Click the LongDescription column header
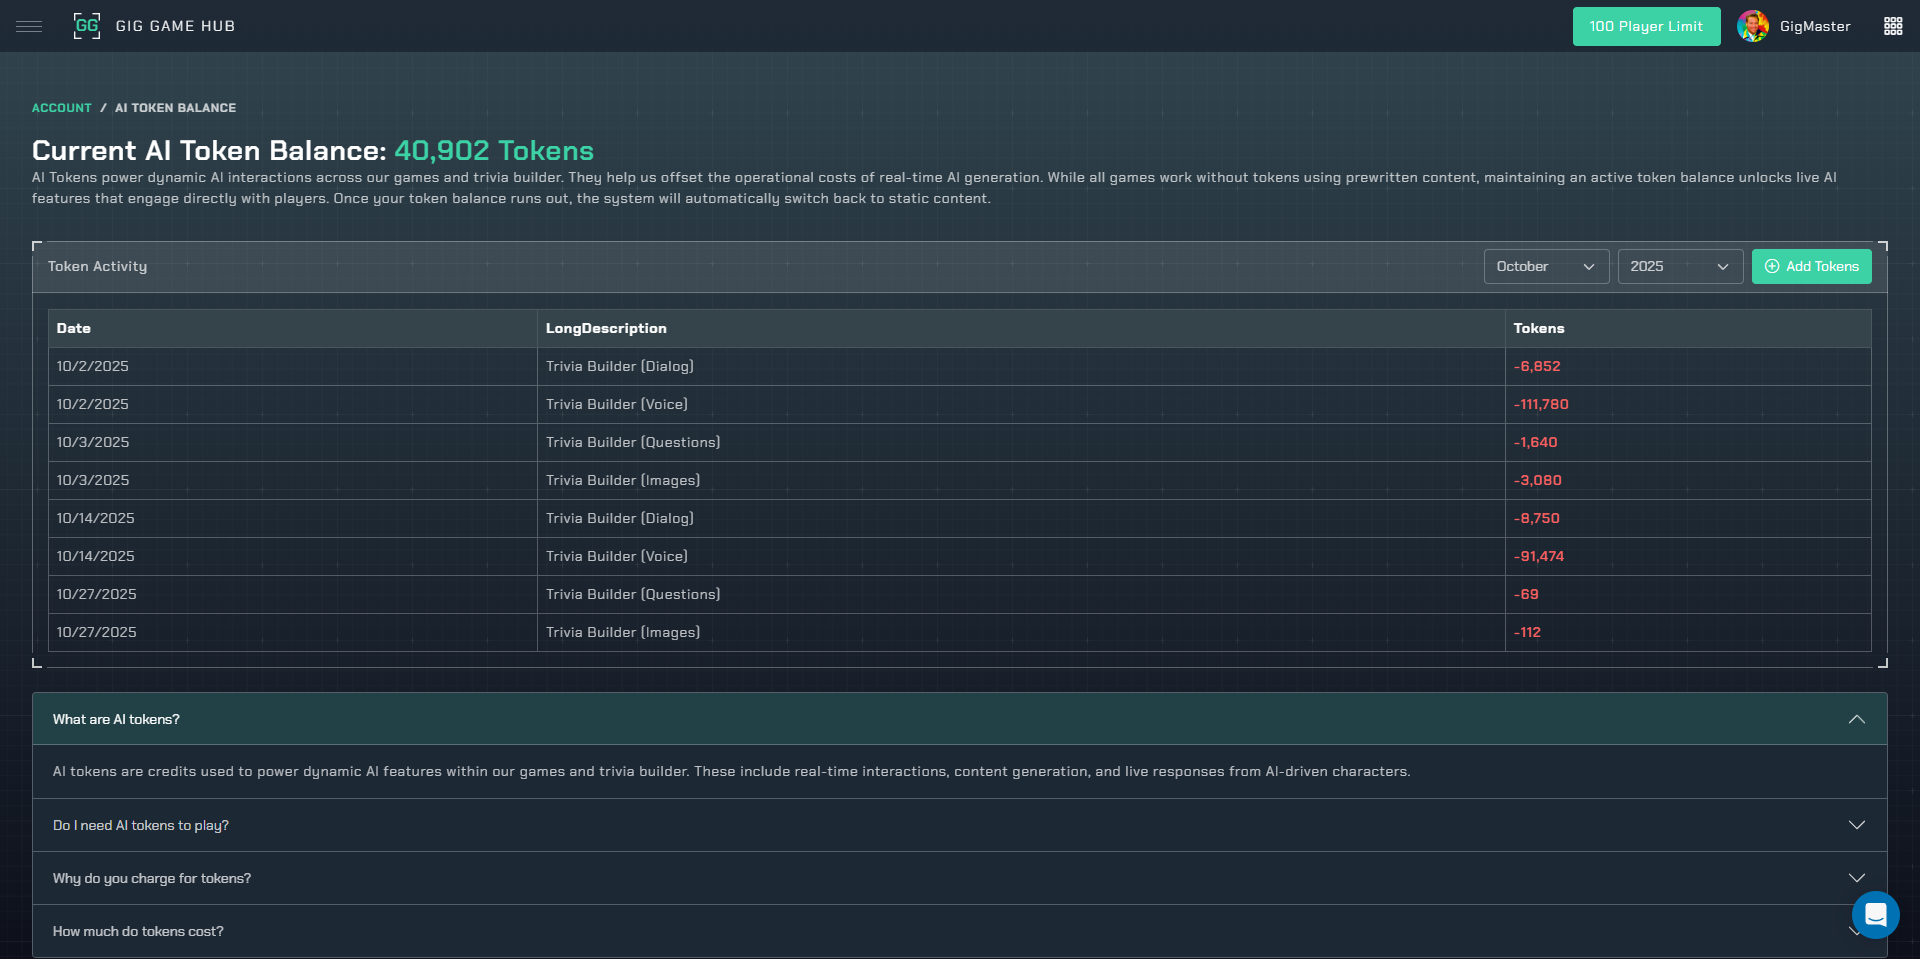Screen dimensions: 1920x959 coord(606,328)
